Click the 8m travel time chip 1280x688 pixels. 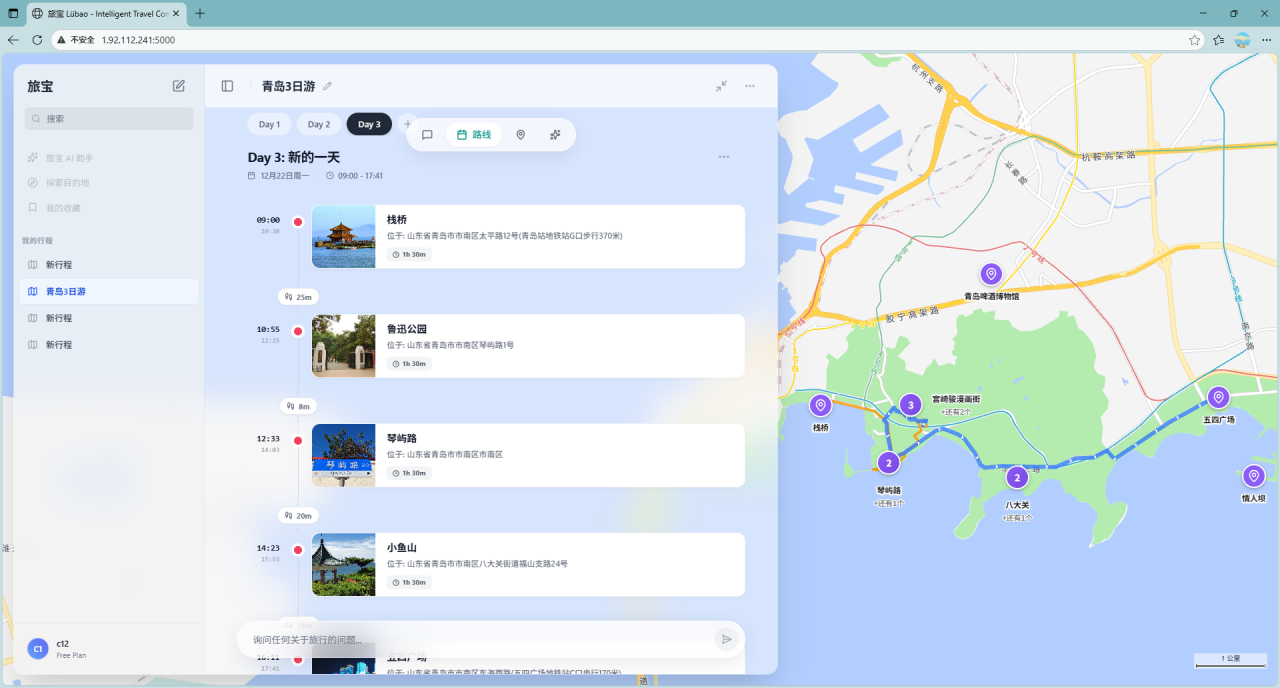coord(298,406)
